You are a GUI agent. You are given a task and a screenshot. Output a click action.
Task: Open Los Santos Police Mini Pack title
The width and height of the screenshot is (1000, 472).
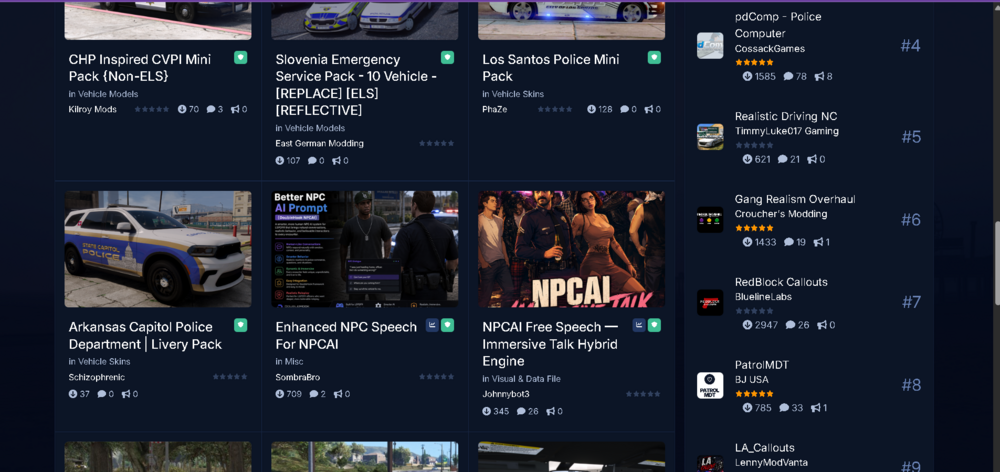tap(552, 68)
